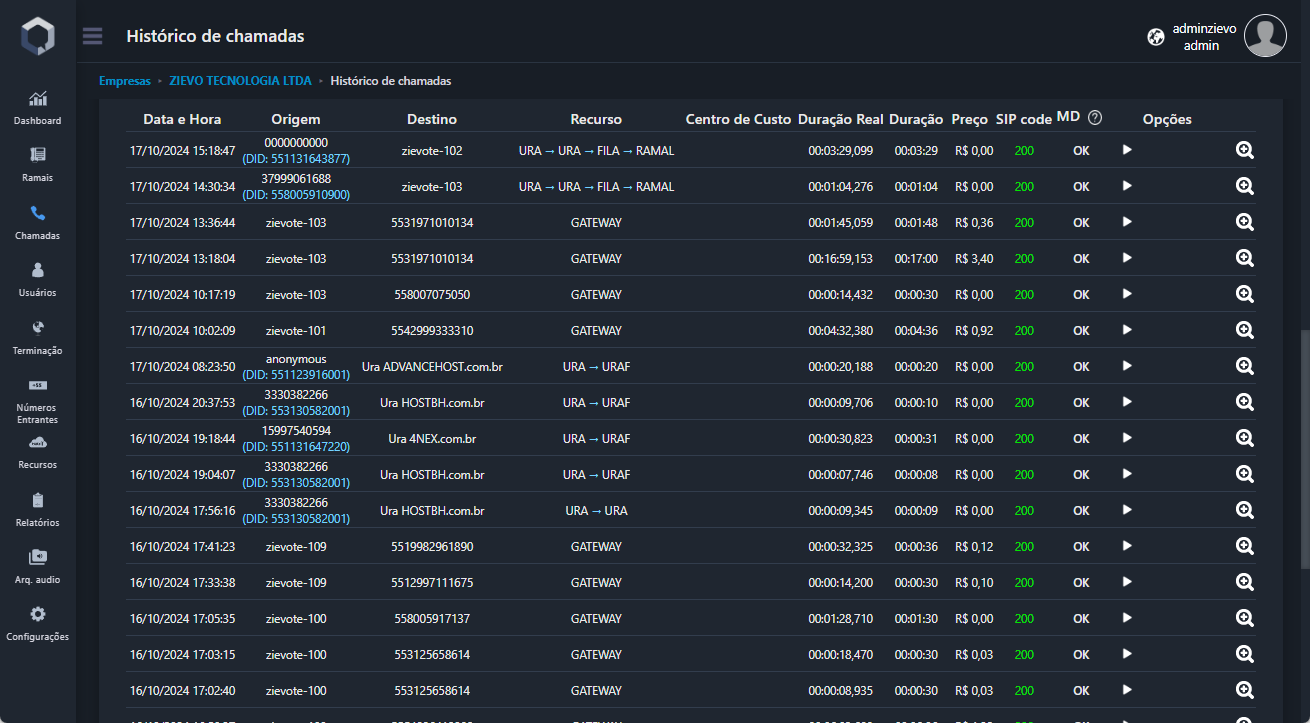1310x723 pixels.
Task: View details of 16/10/2024 17:41:23 call
Action: click(1244, 546)
